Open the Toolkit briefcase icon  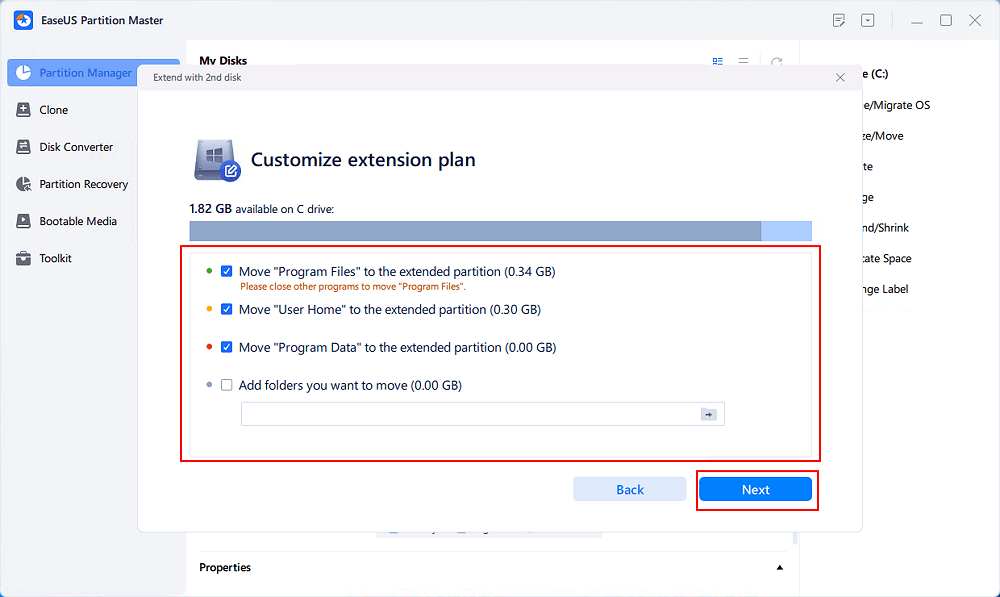tap(23, 258)
